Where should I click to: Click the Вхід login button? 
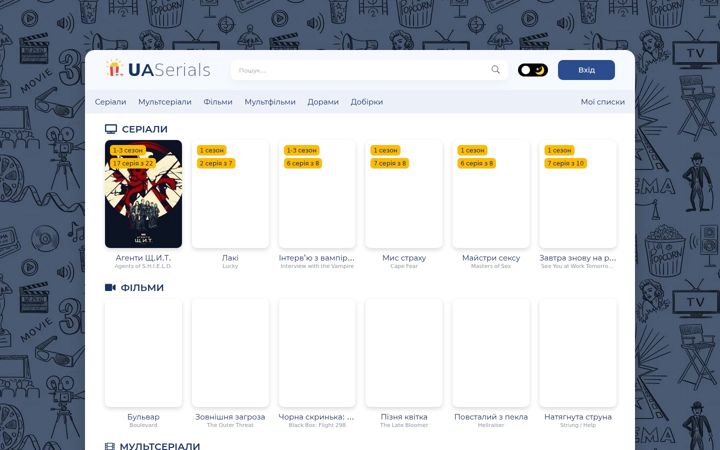pos(586,70)
